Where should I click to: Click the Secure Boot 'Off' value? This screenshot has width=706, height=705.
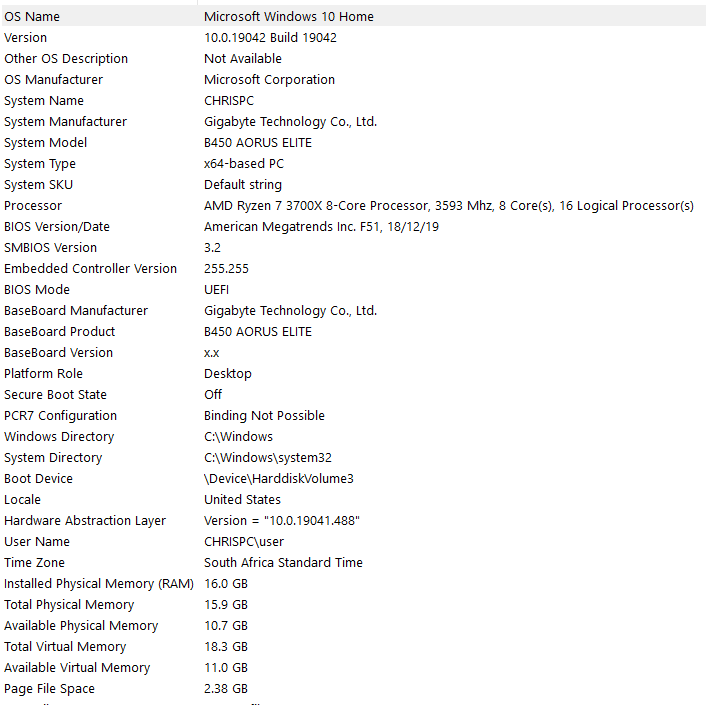click(x=213, y=395)
